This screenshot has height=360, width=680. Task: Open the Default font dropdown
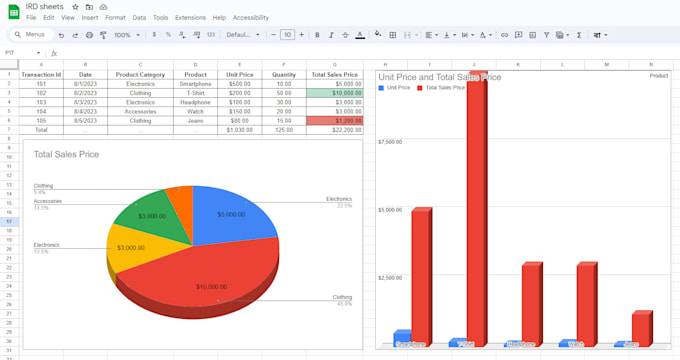(242, 35)
